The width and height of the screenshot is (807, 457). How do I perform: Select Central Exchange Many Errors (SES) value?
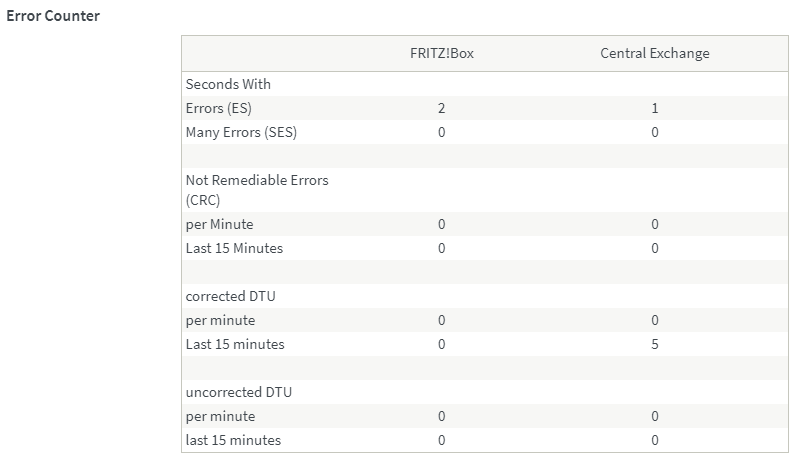coord(655,132)
